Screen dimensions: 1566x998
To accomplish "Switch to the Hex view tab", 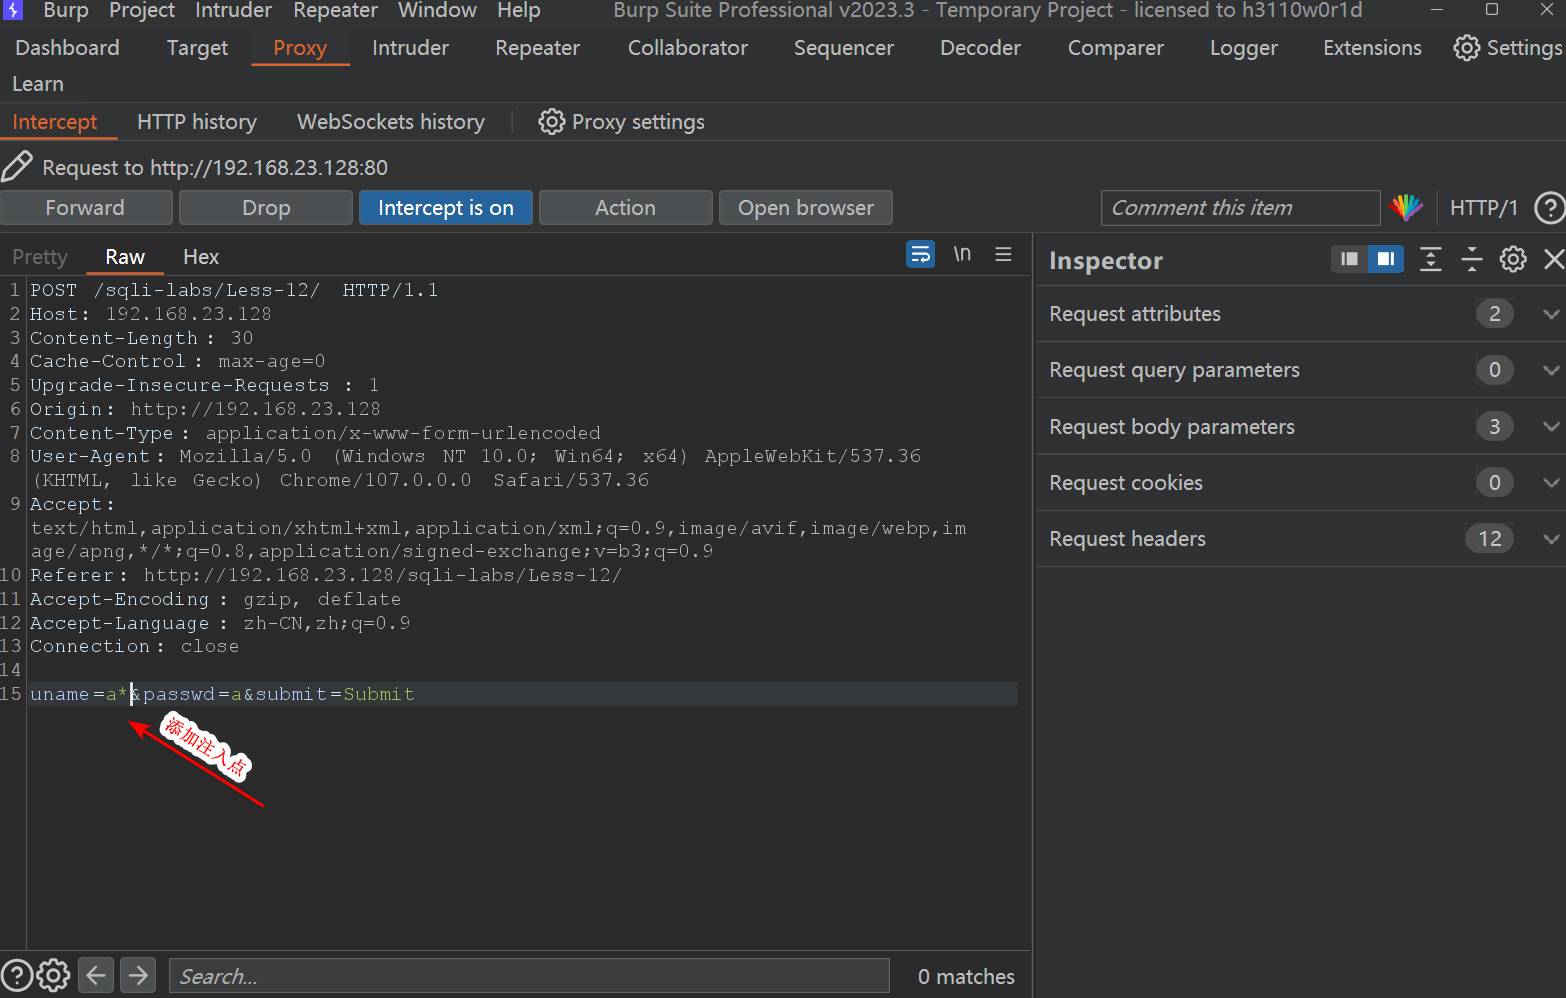I will (x=200, y=257).
